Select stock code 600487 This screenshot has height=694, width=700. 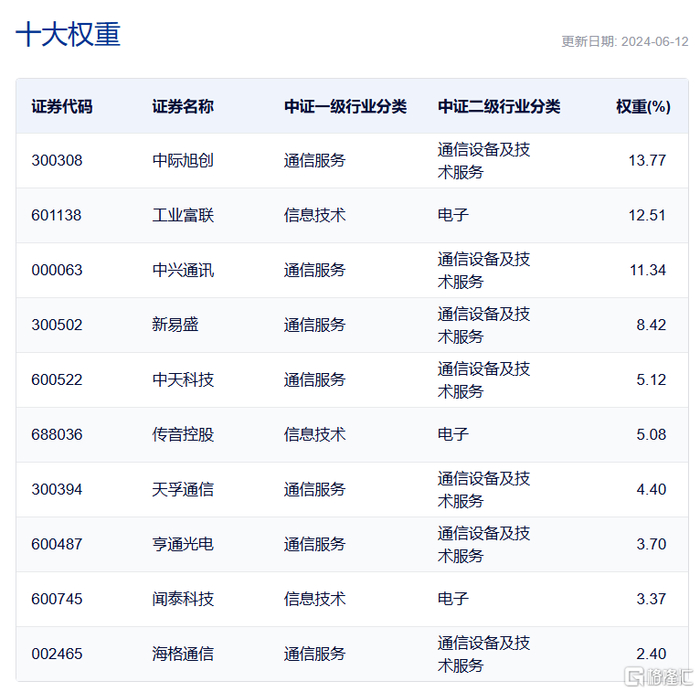coord(57,544)
